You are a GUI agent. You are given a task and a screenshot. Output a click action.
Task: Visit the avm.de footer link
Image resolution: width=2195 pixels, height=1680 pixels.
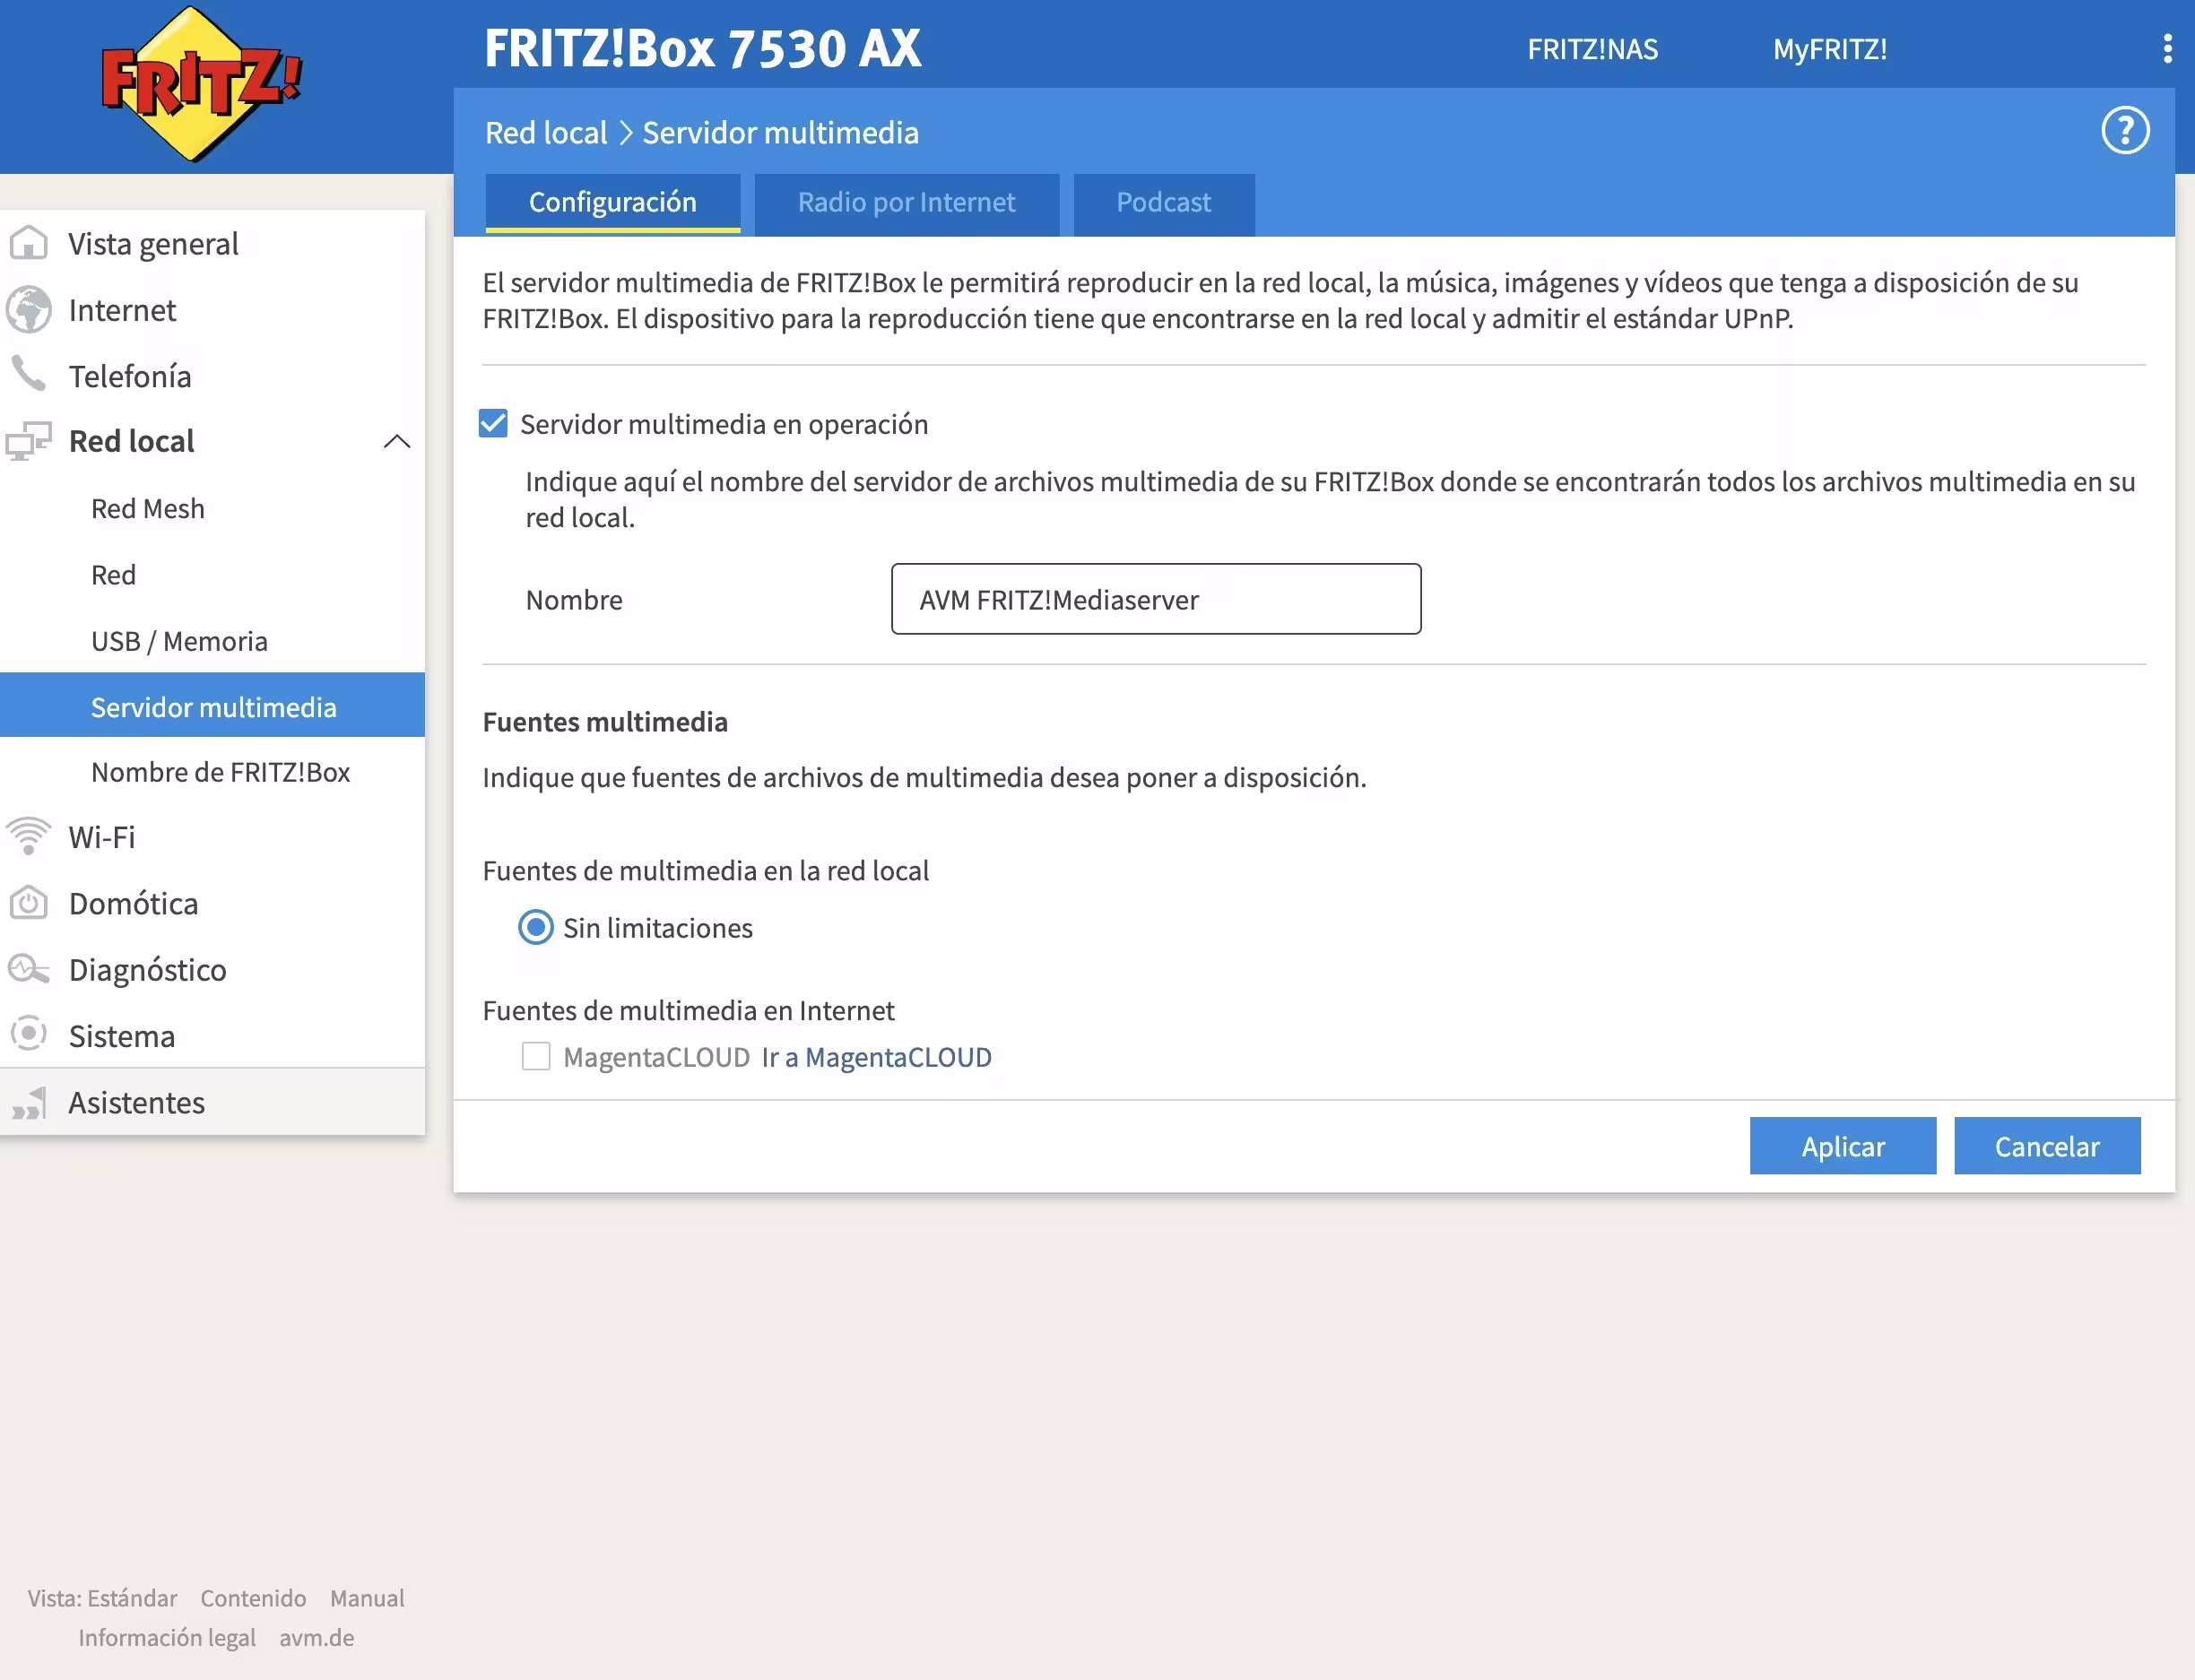pos(317,1637)
